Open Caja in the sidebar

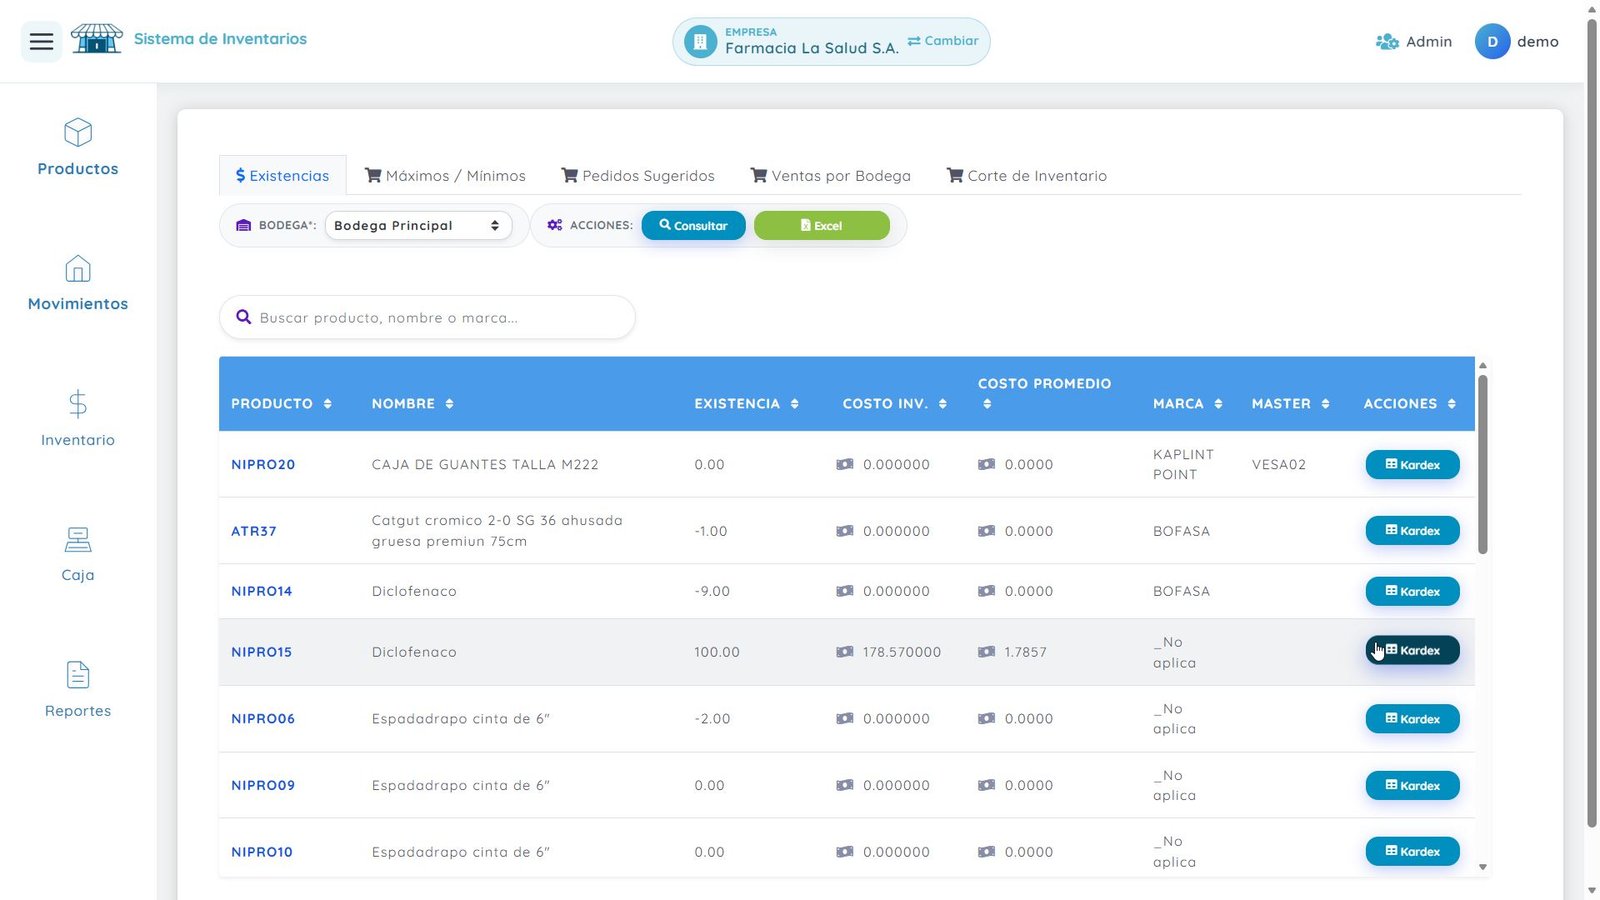pyautogui.click(x=78, y=554)
